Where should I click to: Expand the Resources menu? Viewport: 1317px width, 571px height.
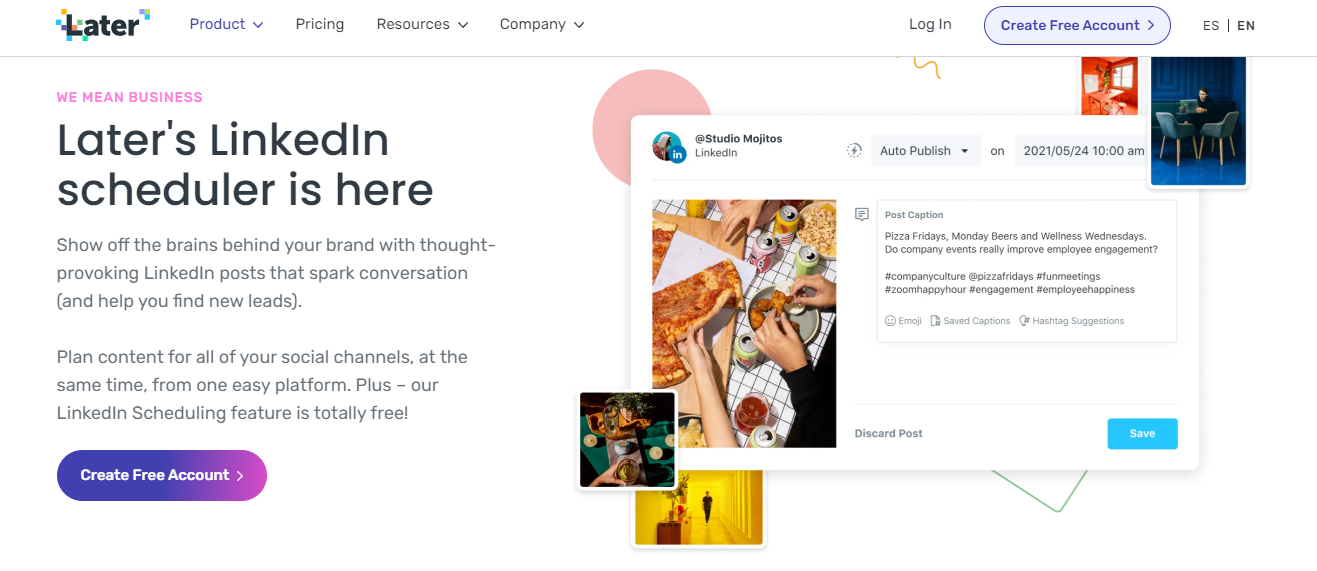422,24
